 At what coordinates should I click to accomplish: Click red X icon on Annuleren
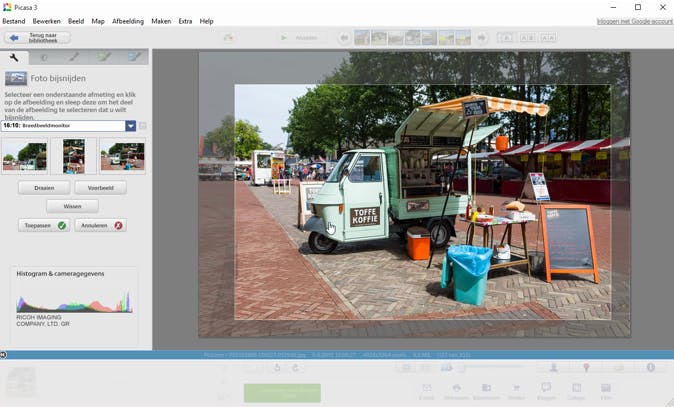(118, 226)
